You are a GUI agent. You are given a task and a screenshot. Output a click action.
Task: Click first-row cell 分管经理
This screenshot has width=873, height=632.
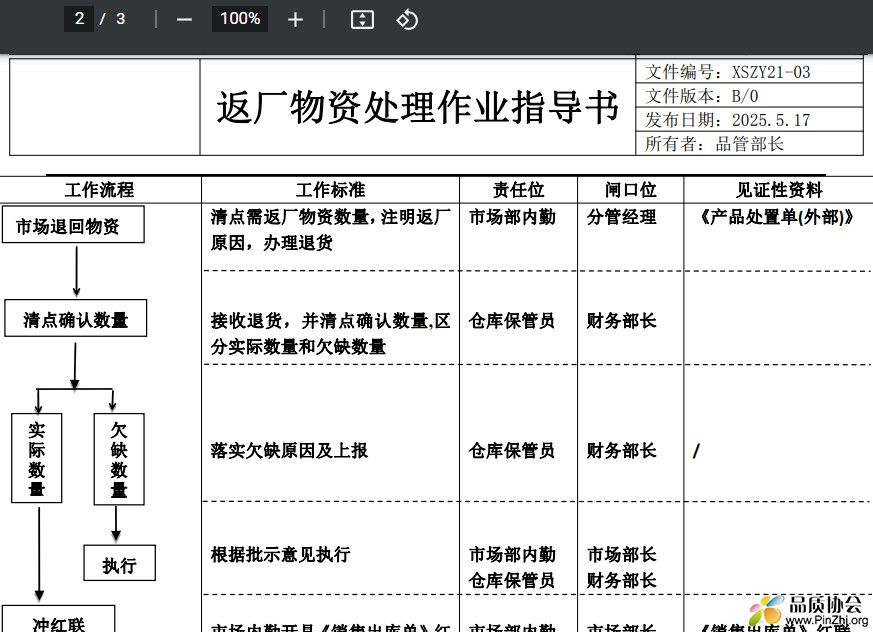pyautogui.click(x=621, y=217)
